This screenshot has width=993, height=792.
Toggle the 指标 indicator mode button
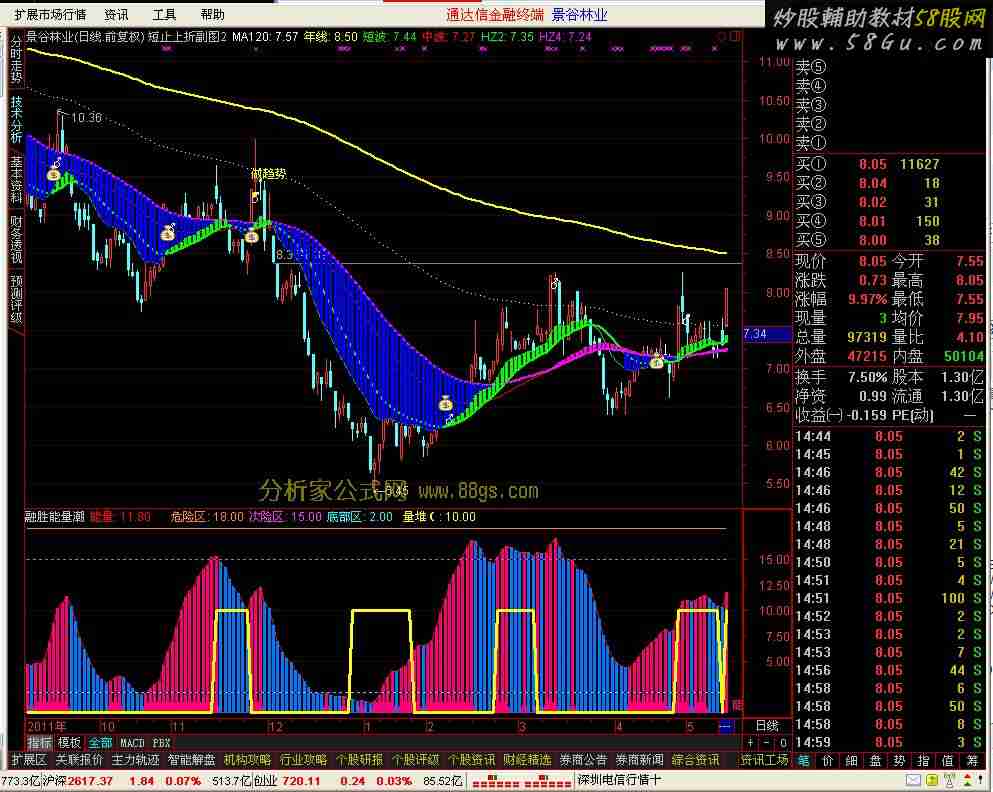[x=40, y=743]
